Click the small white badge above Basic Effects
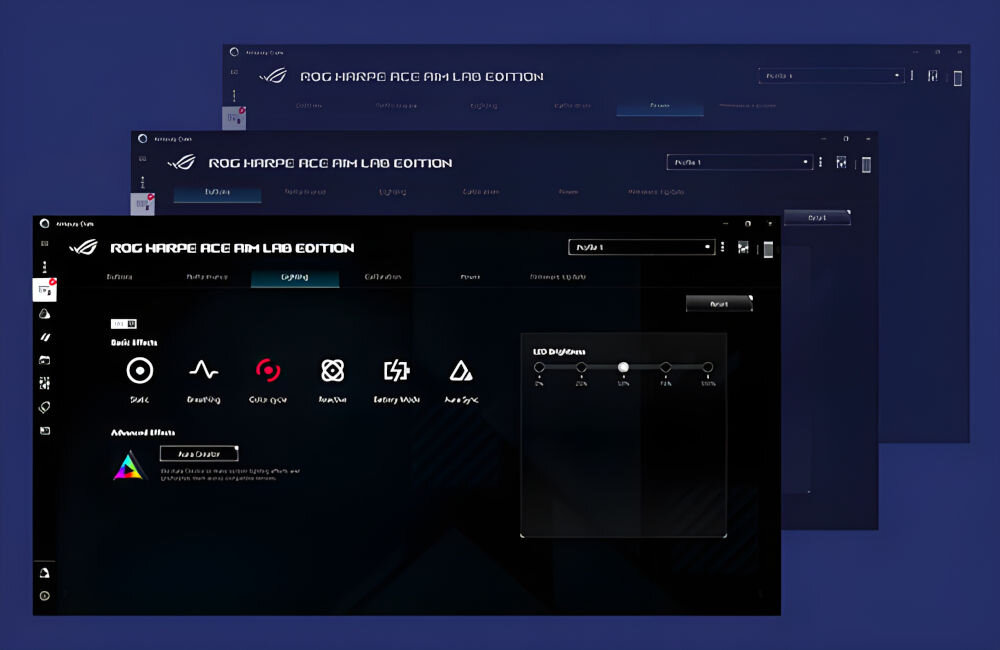The height and width of the screenshot is (650, 1000). [124, 324]
